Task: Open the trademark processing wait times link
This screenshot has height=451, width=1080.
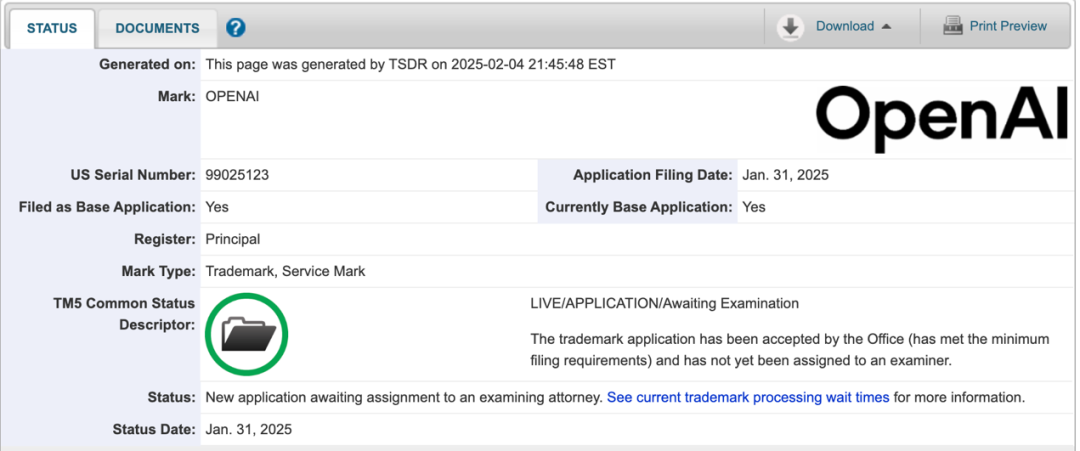Action: click(x=748, y=397)
